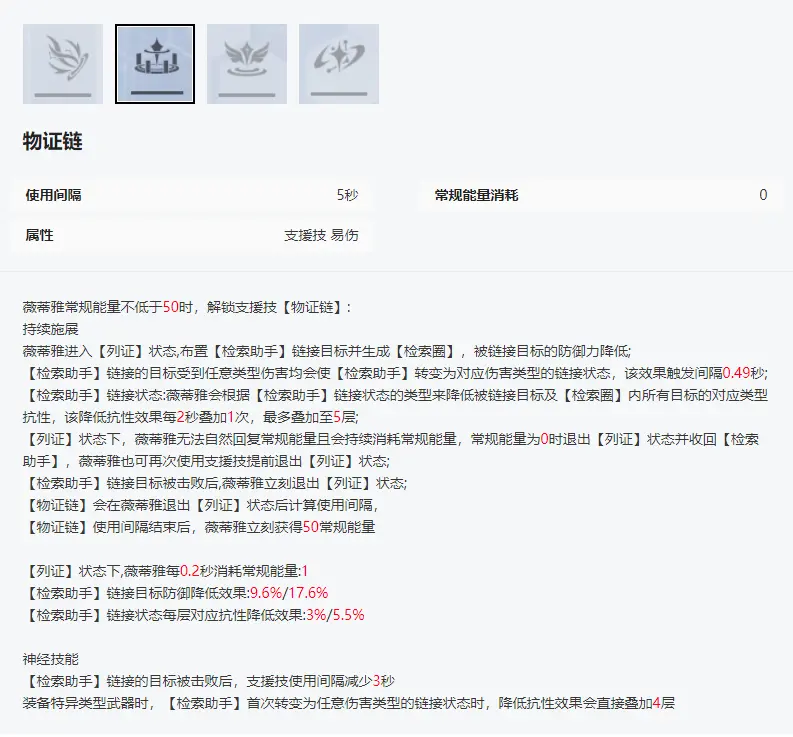This screenshot has height=737, width=793.
Task: Choose the fourth skill icon with orbiting star
Action: click(338, 64)
